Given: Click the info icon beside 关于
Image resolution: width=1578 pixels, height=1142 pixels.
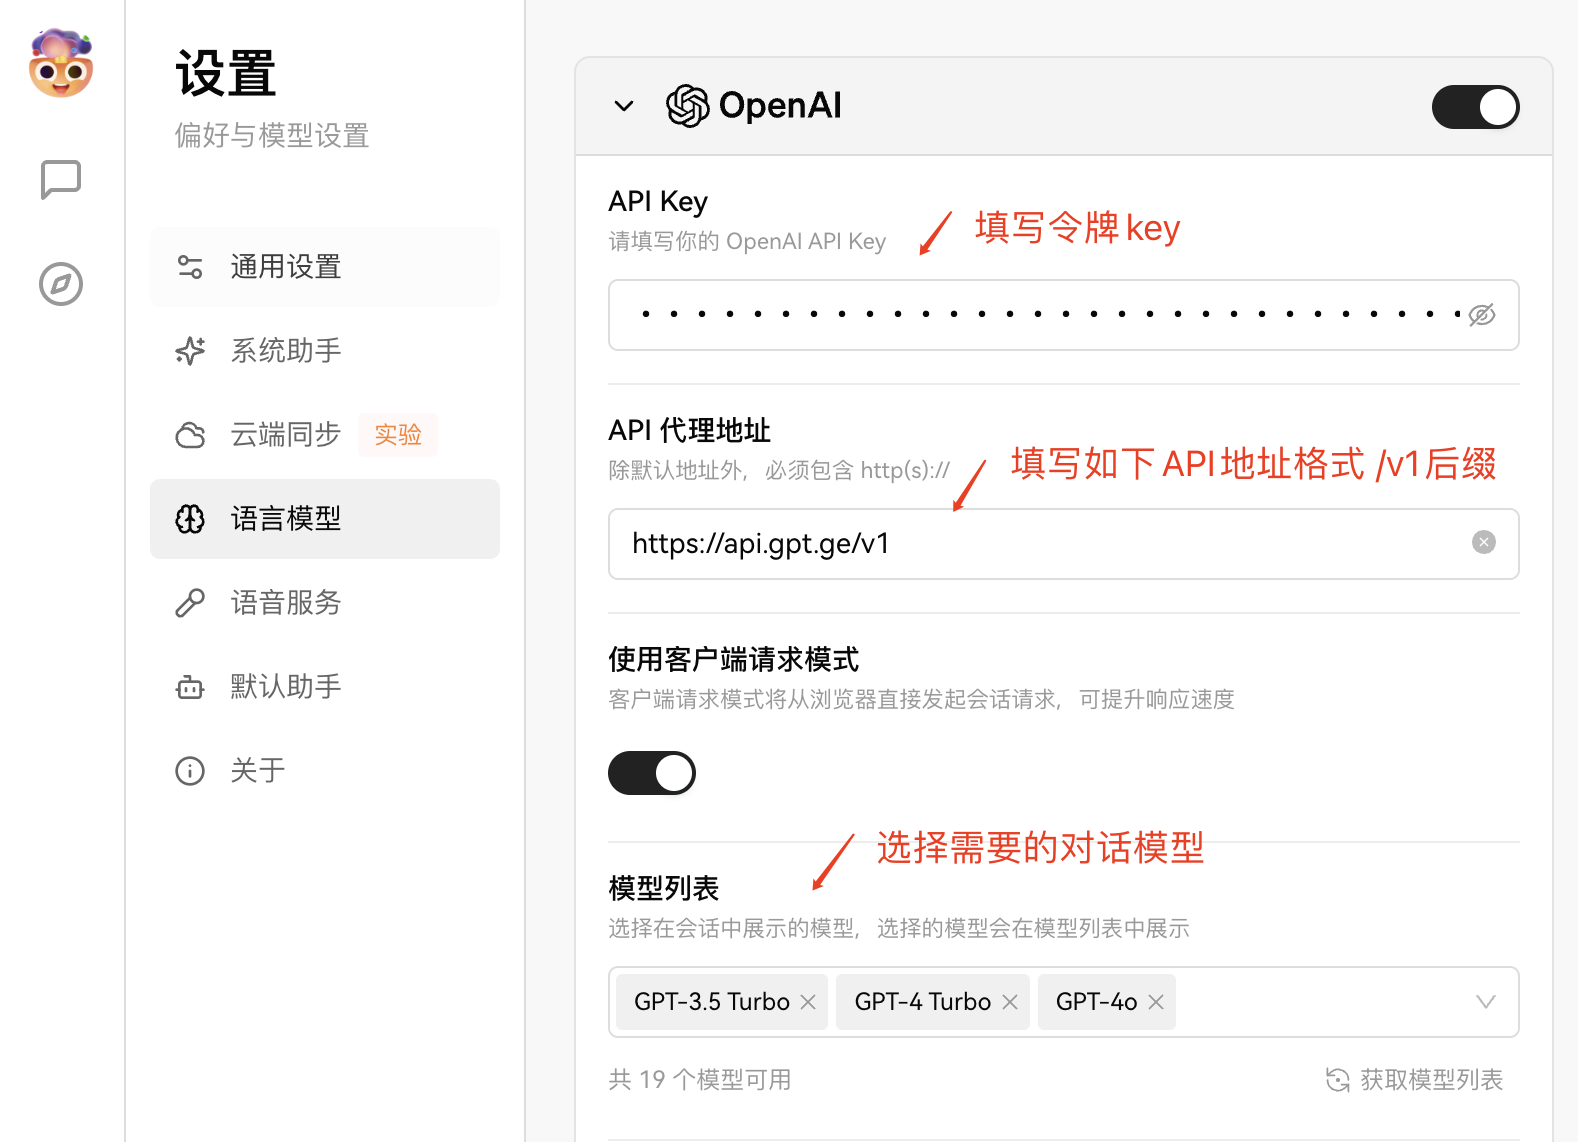Looking at the screenshot, I should (190, 771).
